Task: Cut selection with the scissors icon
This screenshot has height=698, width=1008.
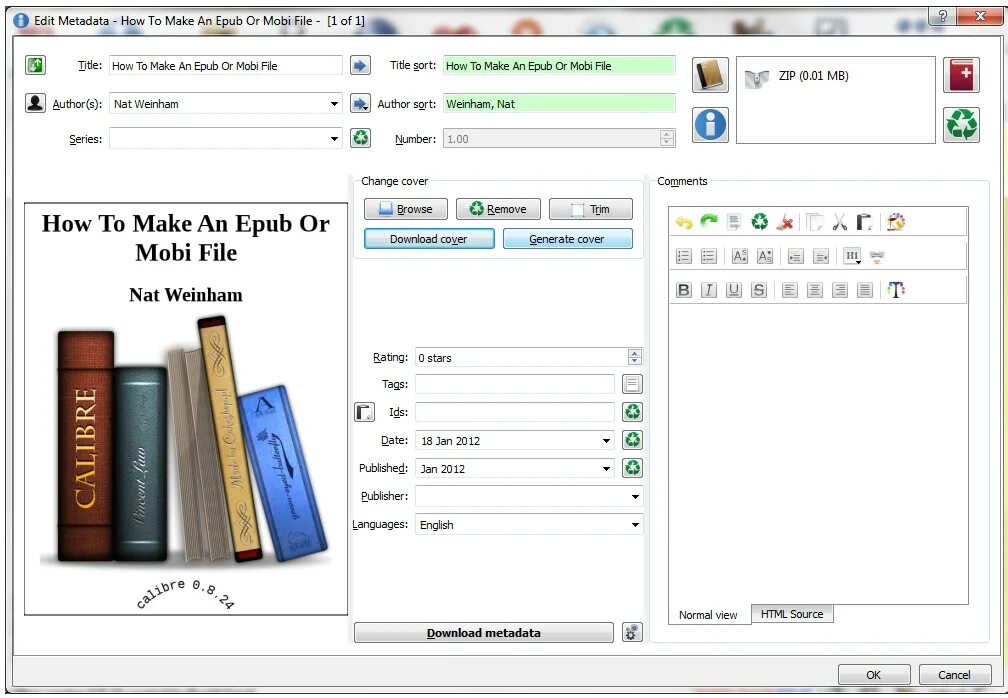Action: [x=839, y=222]
